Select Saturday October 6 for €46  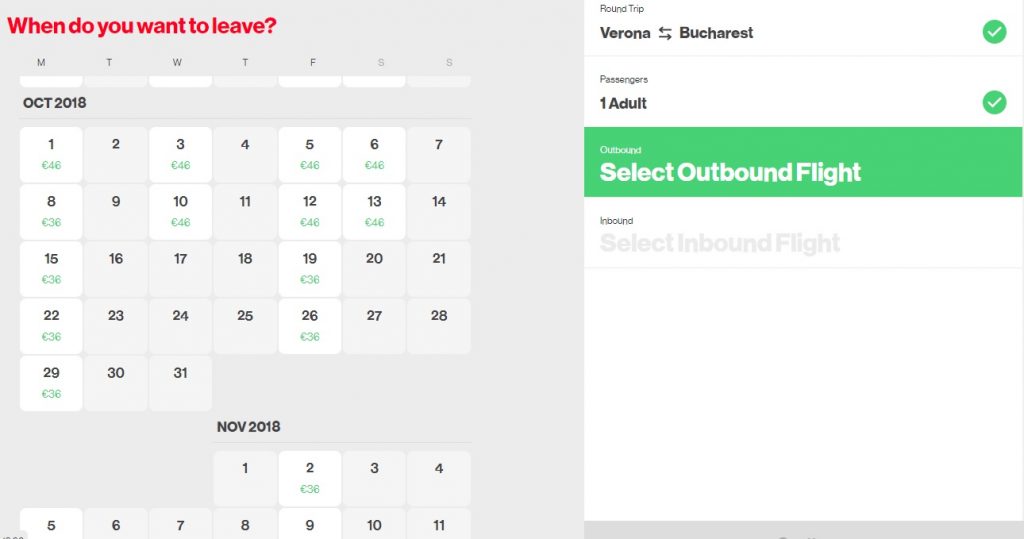pos(374,154)
